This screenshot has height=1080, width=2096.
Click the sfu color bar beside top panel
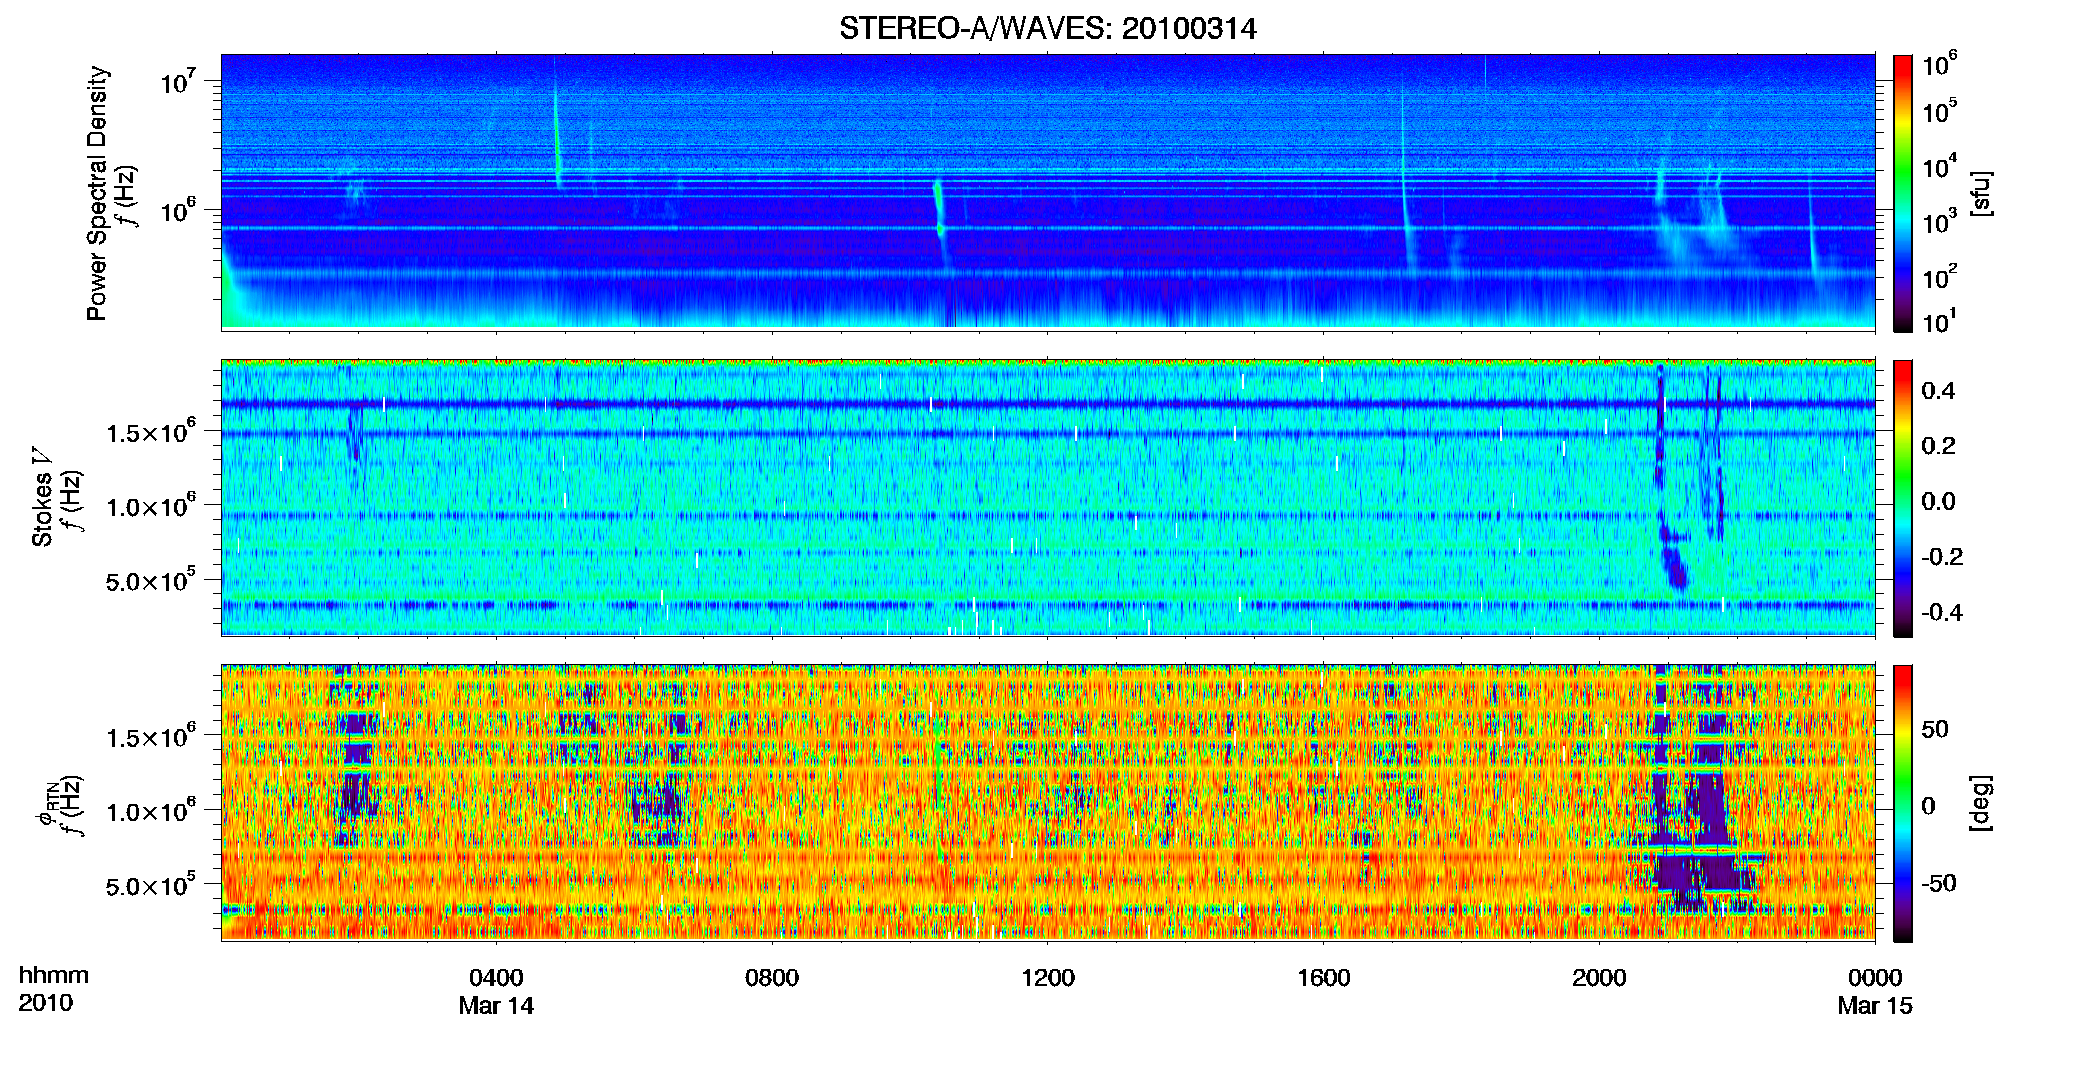pyautogui.click(x=1902, y=193)
